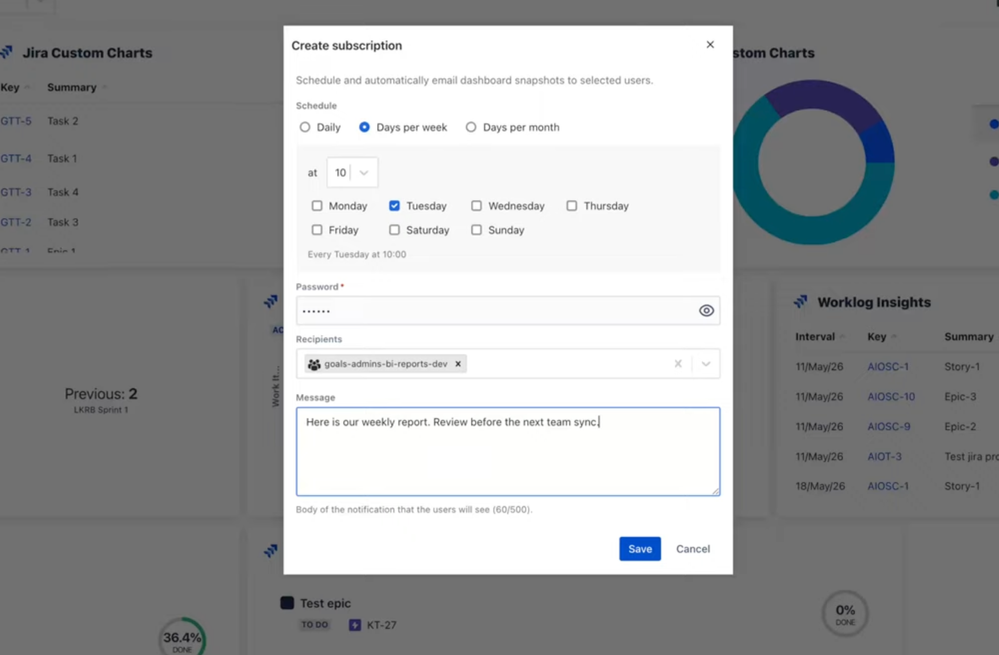This screenshot has height=655, width=999.
Task: Choose Days per month schedule
Action: (471, 127)
